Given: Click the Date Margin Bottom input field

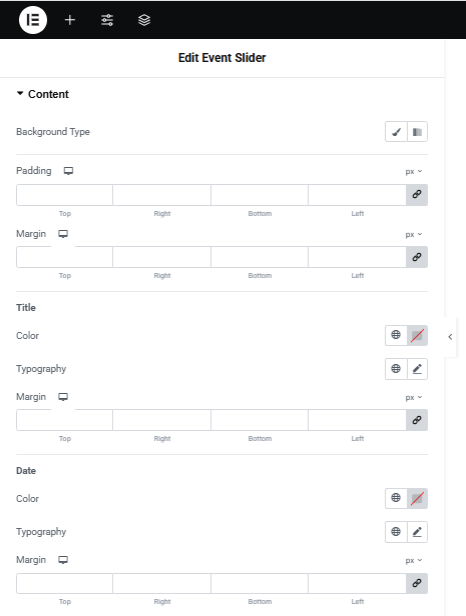Looking at the screenshot, I should 260,583.
